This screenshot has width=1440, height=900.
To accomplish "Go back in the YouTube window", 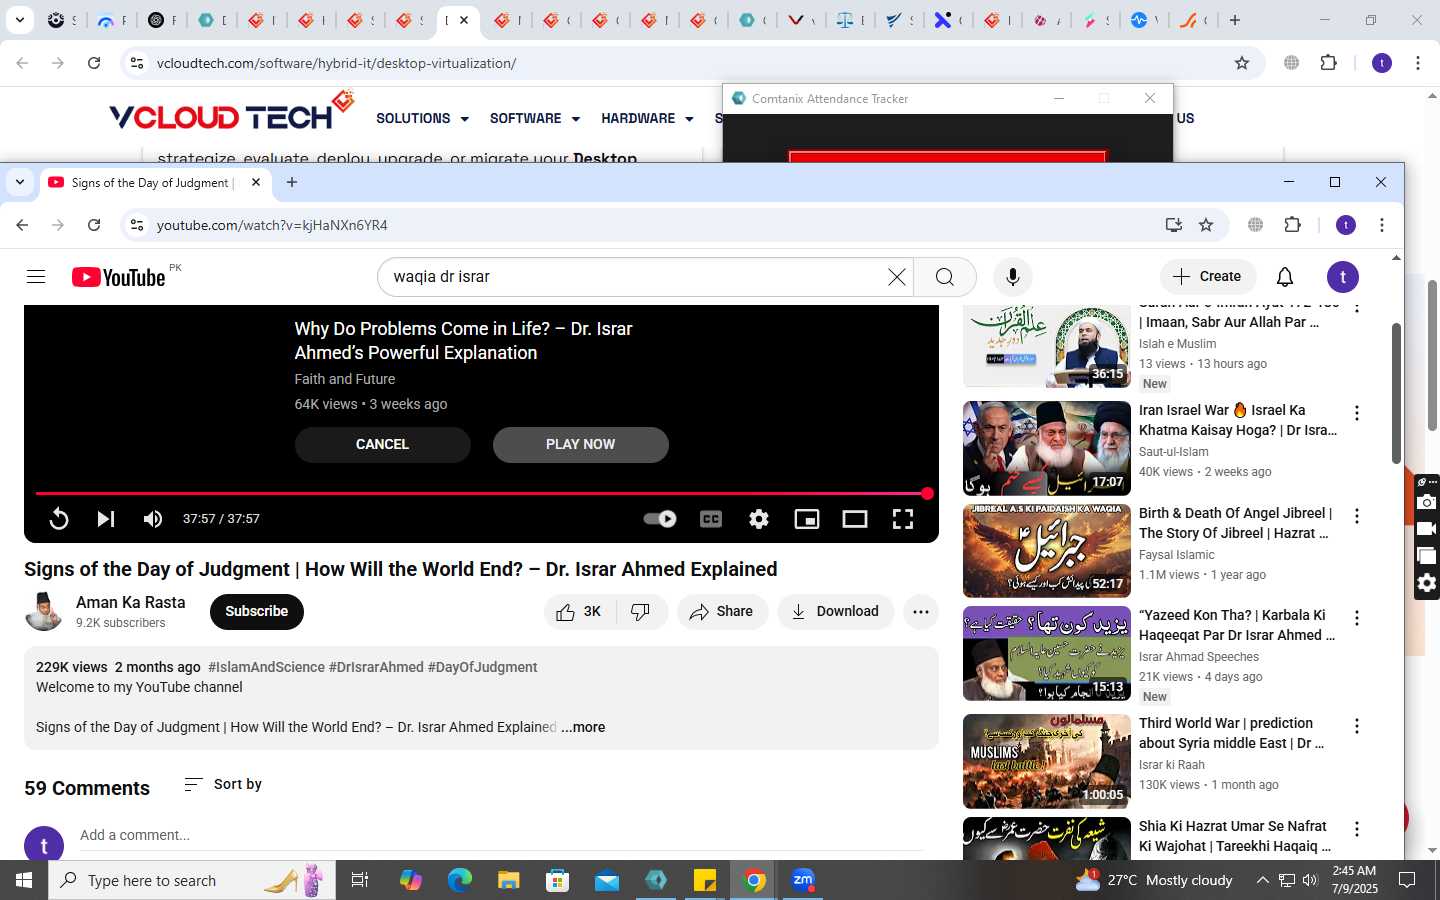I will pos(22,225).
